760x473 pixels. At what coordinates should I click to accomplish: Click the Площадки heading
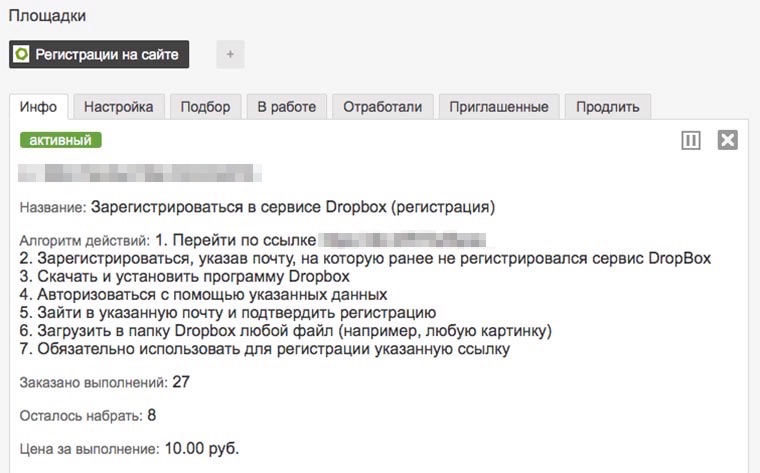point(47,16)
